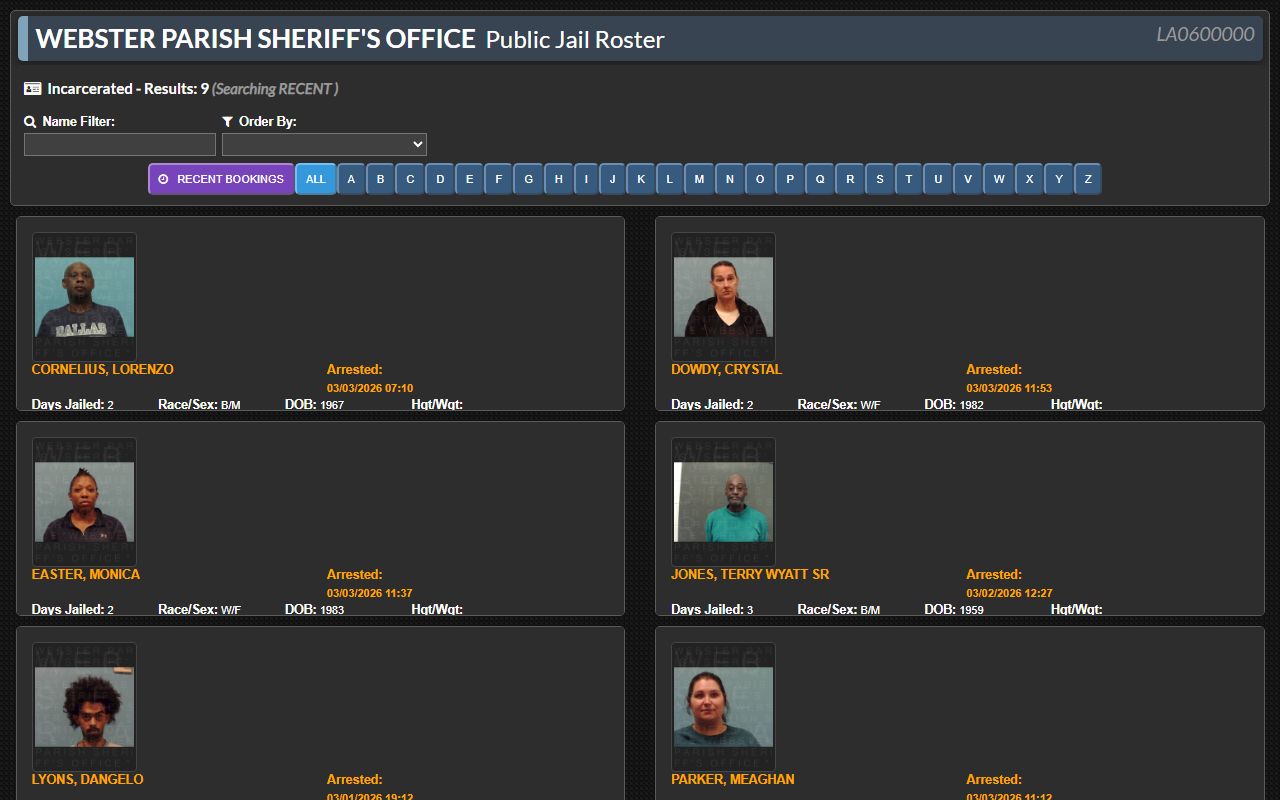
Task: Filter roster by letter I
Action: (586, 179)
